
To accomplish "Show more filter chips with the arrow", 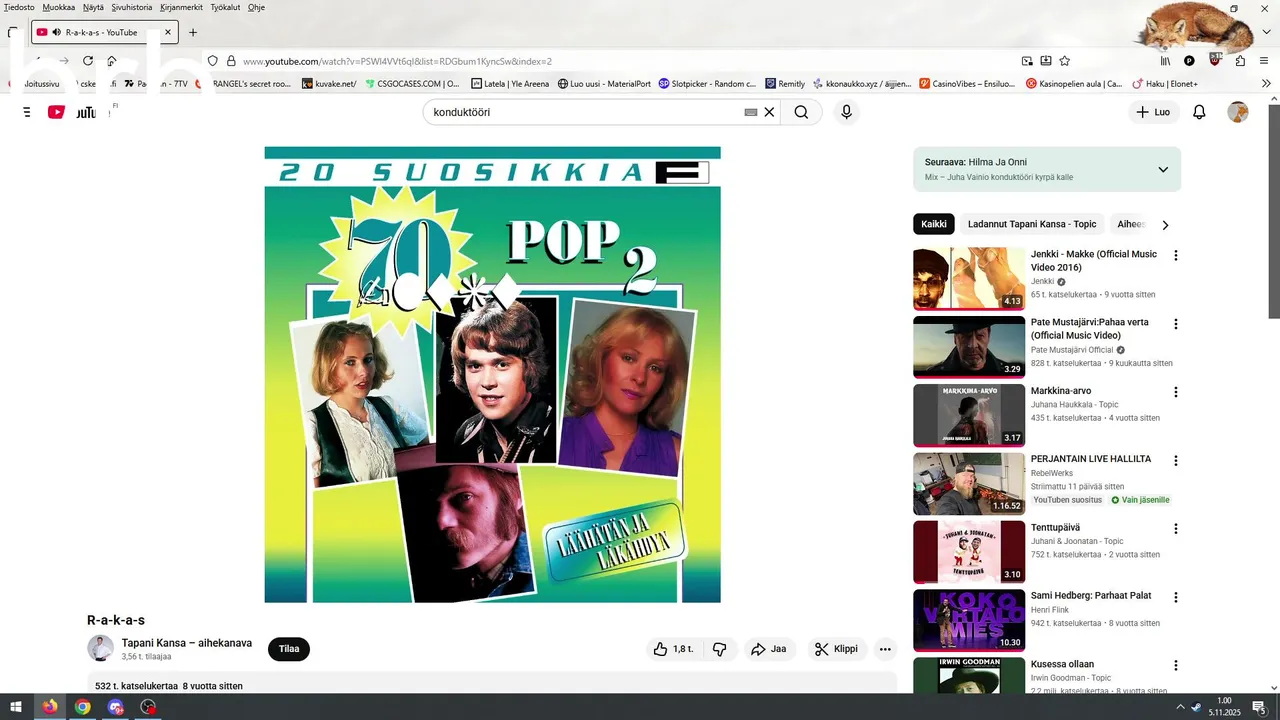I will coord(1165,225).
